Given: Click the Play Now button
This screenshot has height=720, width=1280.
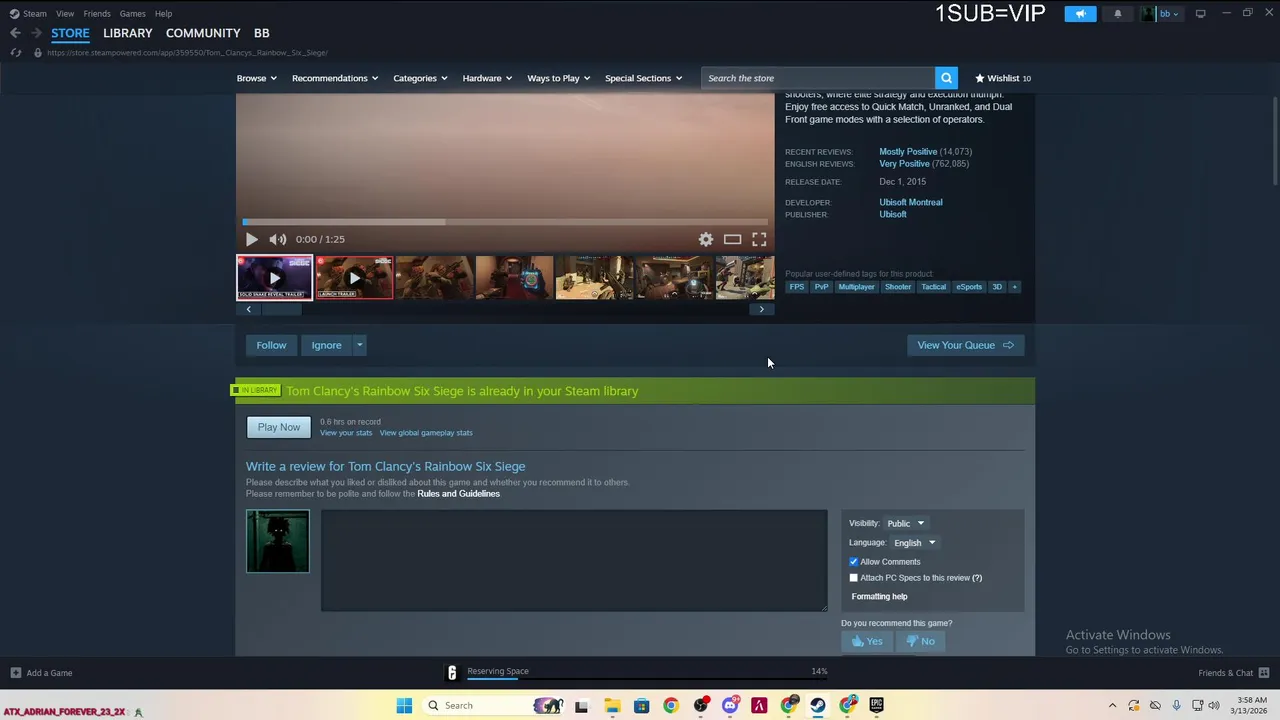Looking at the screenshot, I should pos(279,427).
